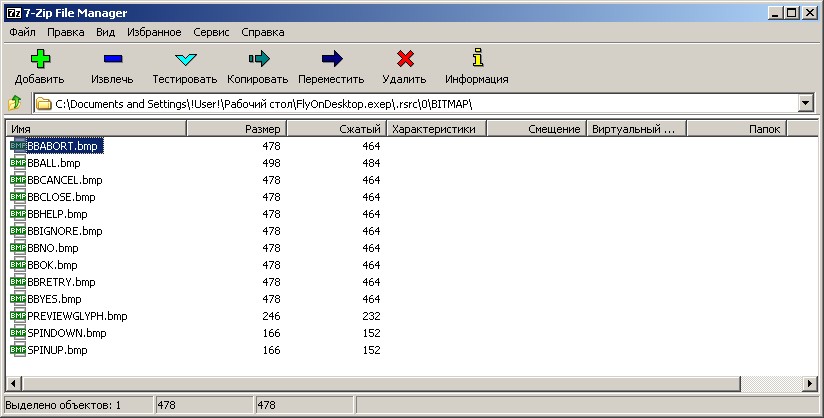Click the BMP icon of BBCLOSE.bmp
Image resolution: width=824 pixels, height=418 pixels.
(18, 197)
